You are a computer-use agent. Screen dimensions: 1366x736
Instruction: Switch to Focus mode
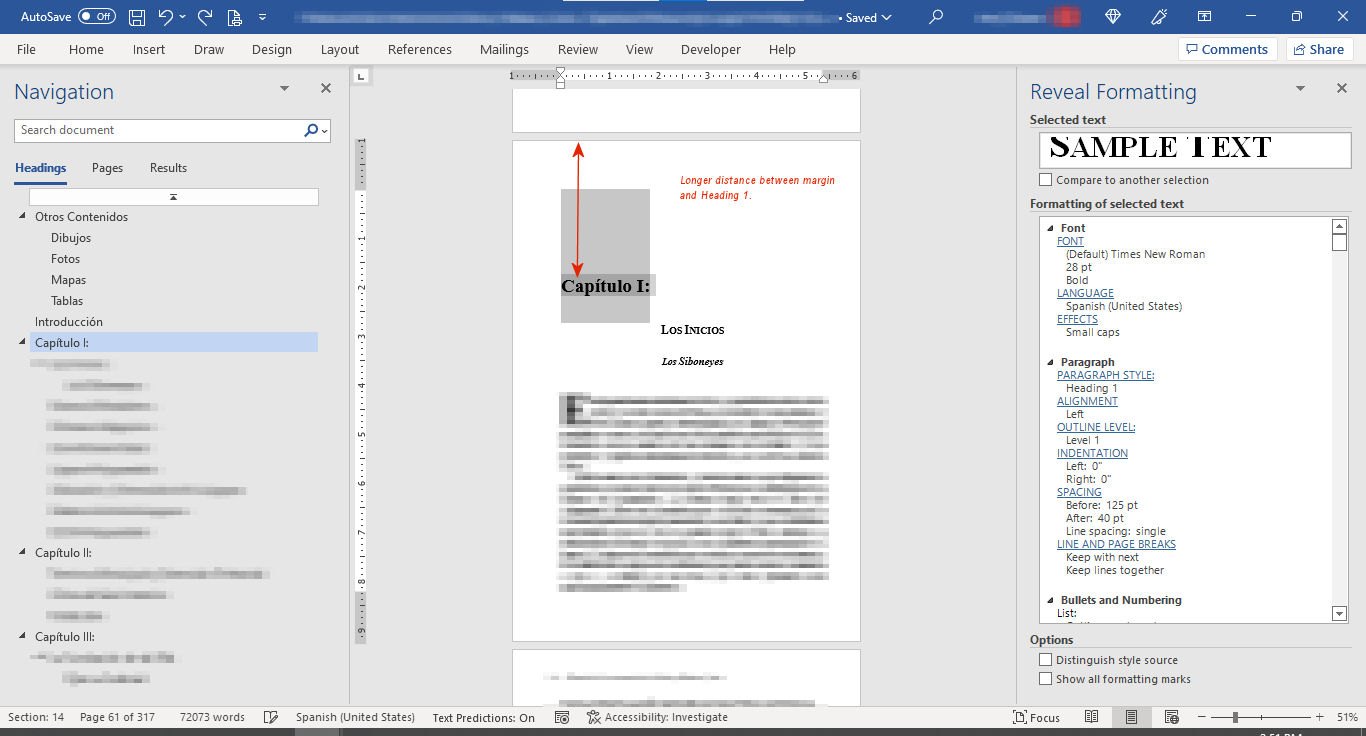pos(1036,717)
